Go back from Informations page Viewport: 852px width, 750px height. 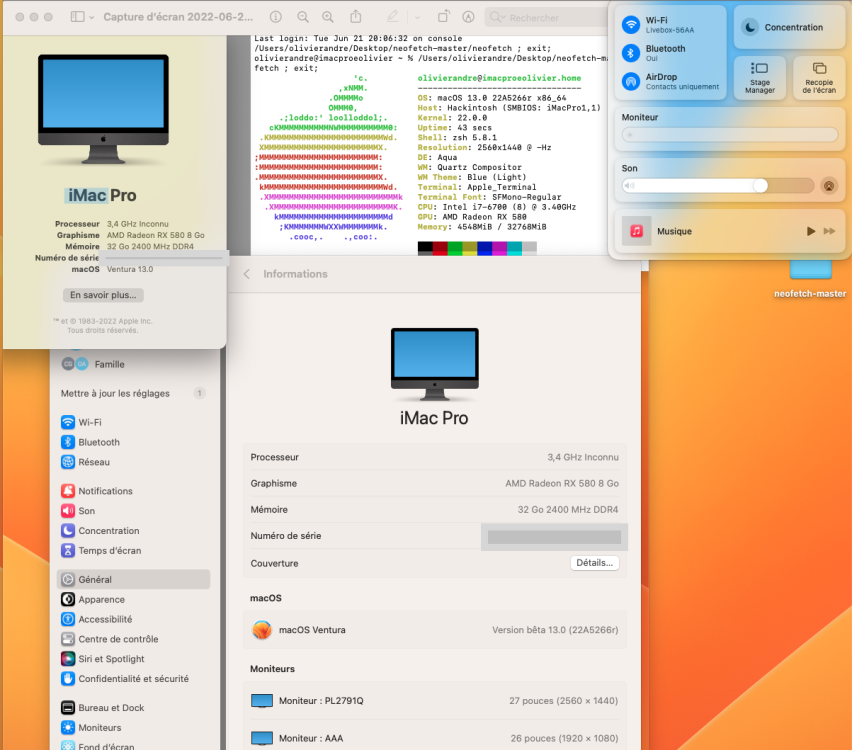[x=247, y=274]
